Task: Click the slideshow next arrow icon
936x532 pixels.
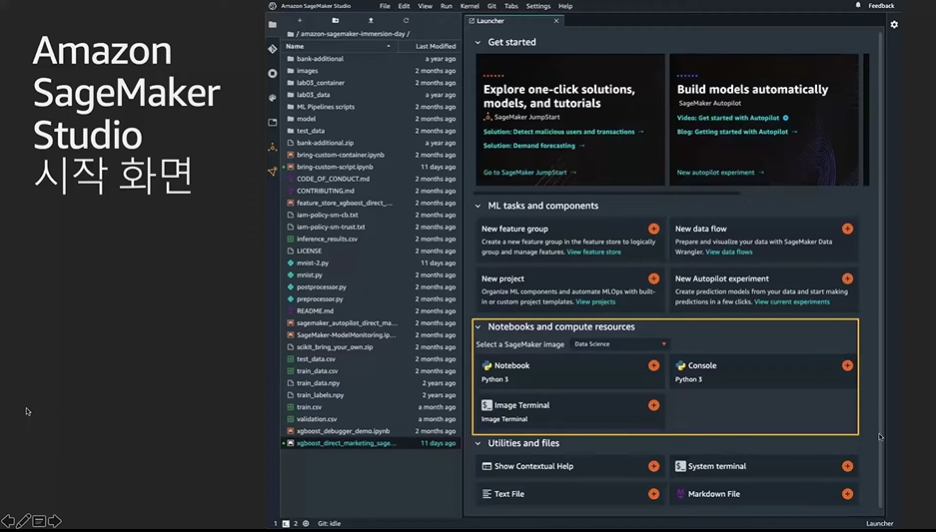Action: [55, 521]
